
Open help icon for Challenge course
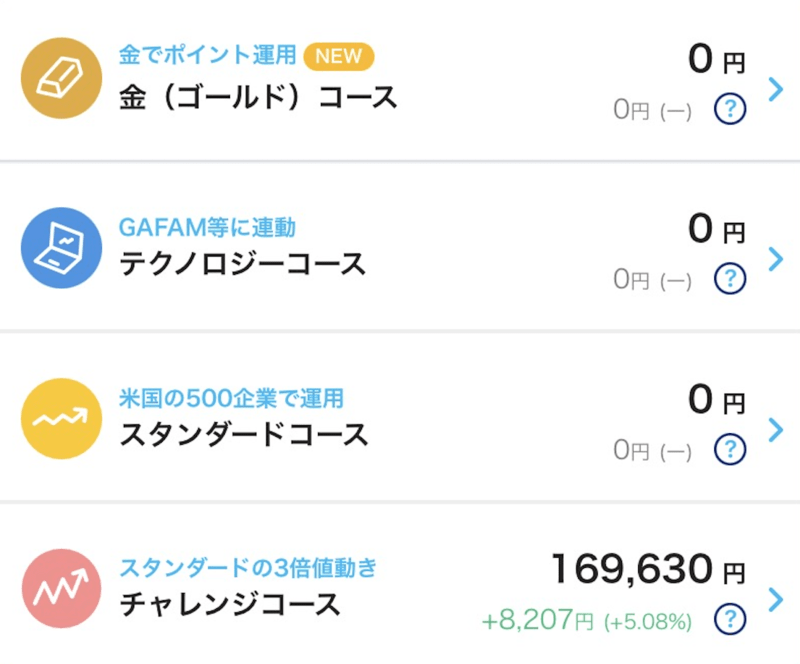[x=730, y=619]
